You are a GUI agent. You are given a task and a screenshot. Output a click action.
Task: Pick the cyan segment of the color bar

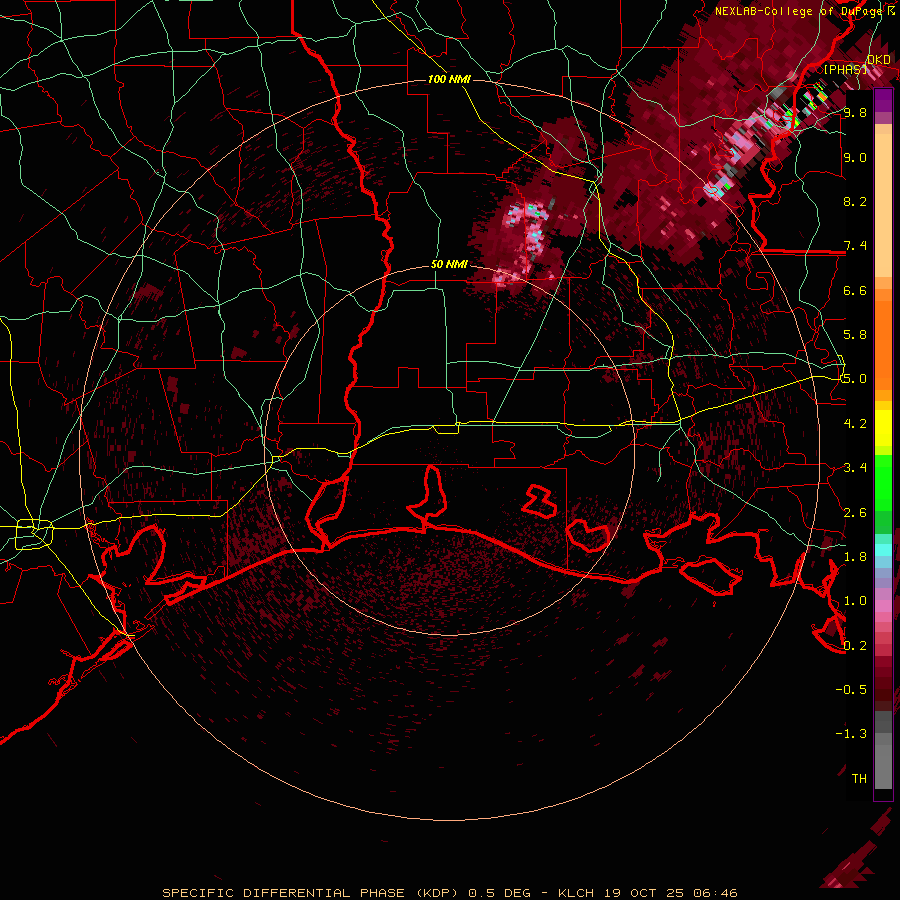[883, 549]
